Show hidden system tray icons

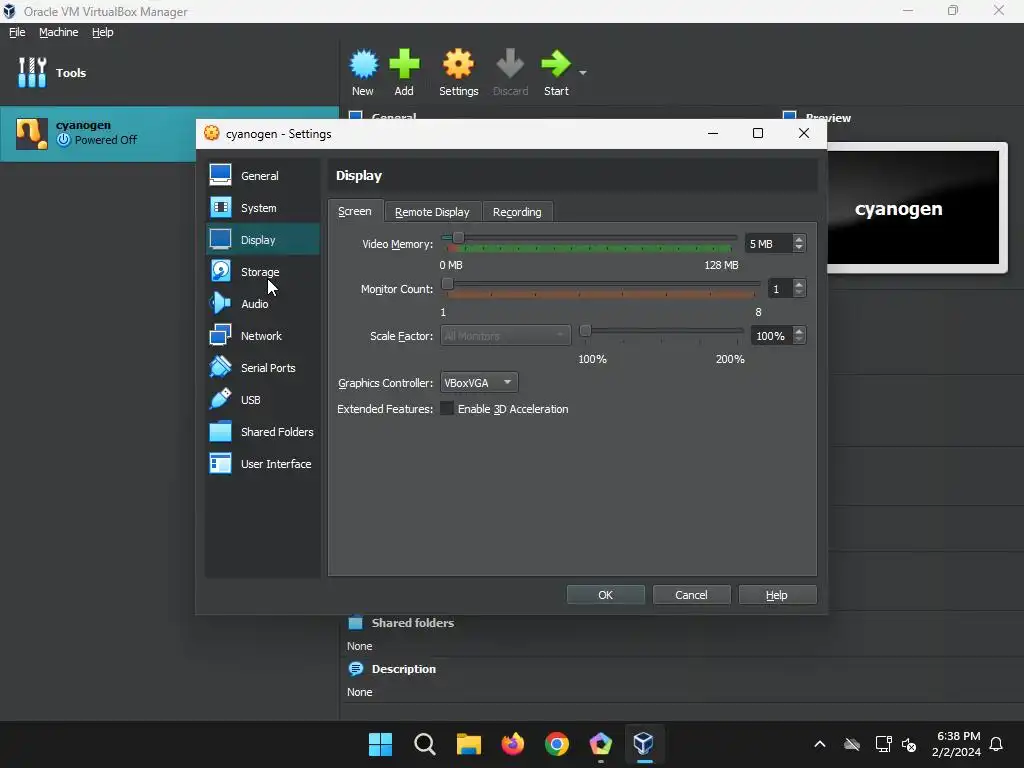820,744
